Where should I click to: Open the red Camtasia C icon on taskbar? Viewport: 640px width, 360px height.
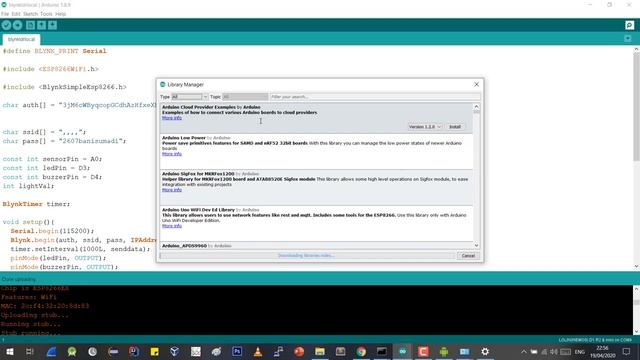423,351
